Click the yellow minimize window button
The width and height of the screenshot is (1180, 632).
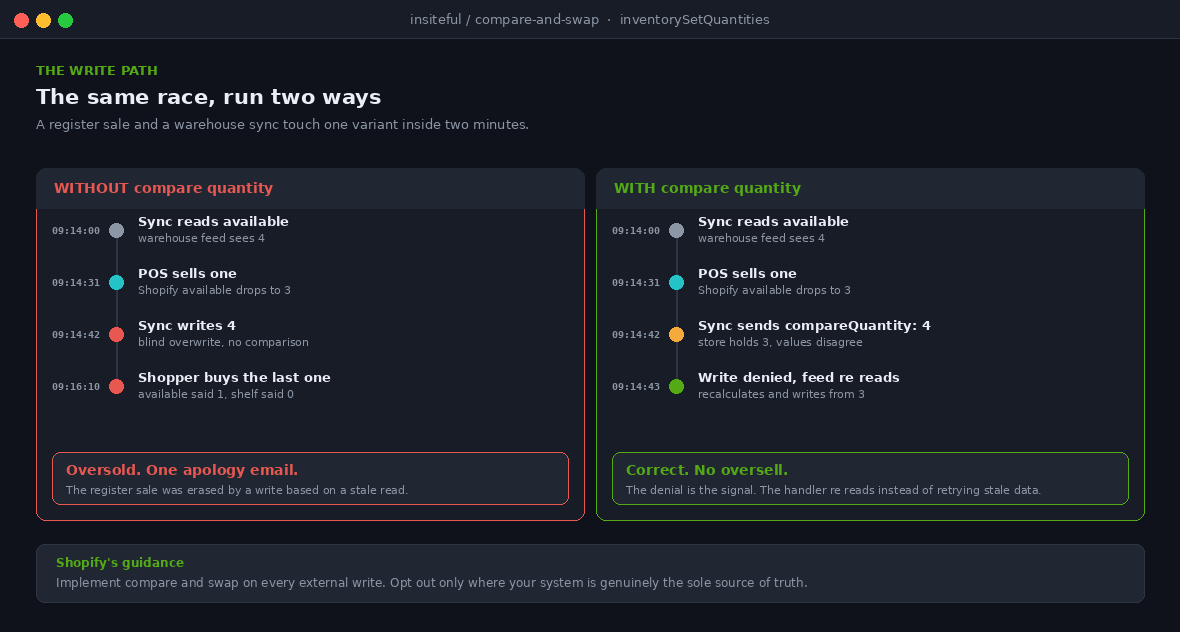point(44,20)
